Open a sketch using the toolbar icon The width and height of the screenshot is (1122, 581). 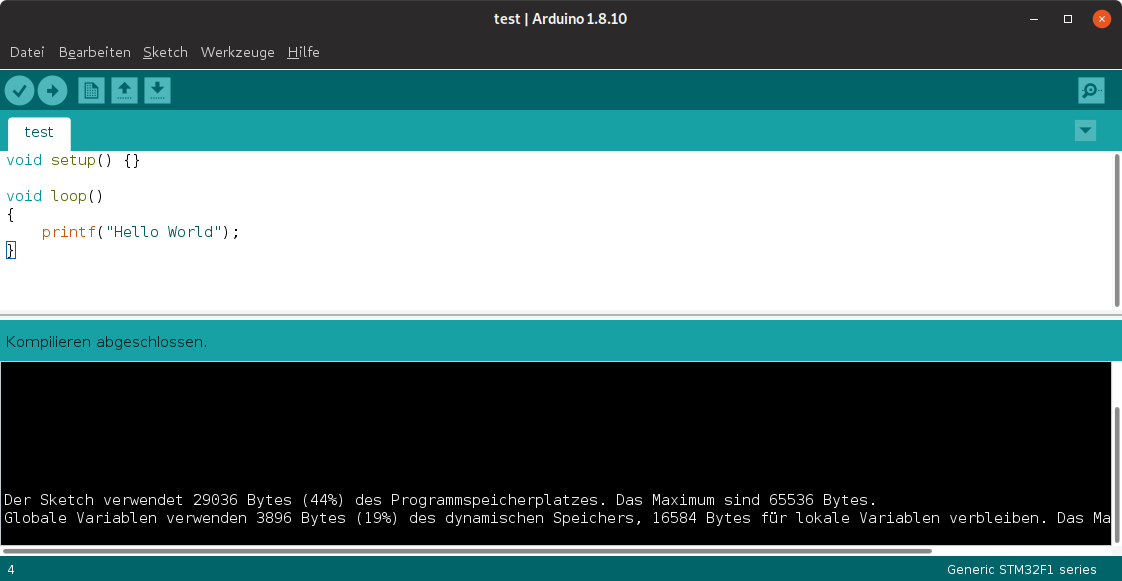124,90
